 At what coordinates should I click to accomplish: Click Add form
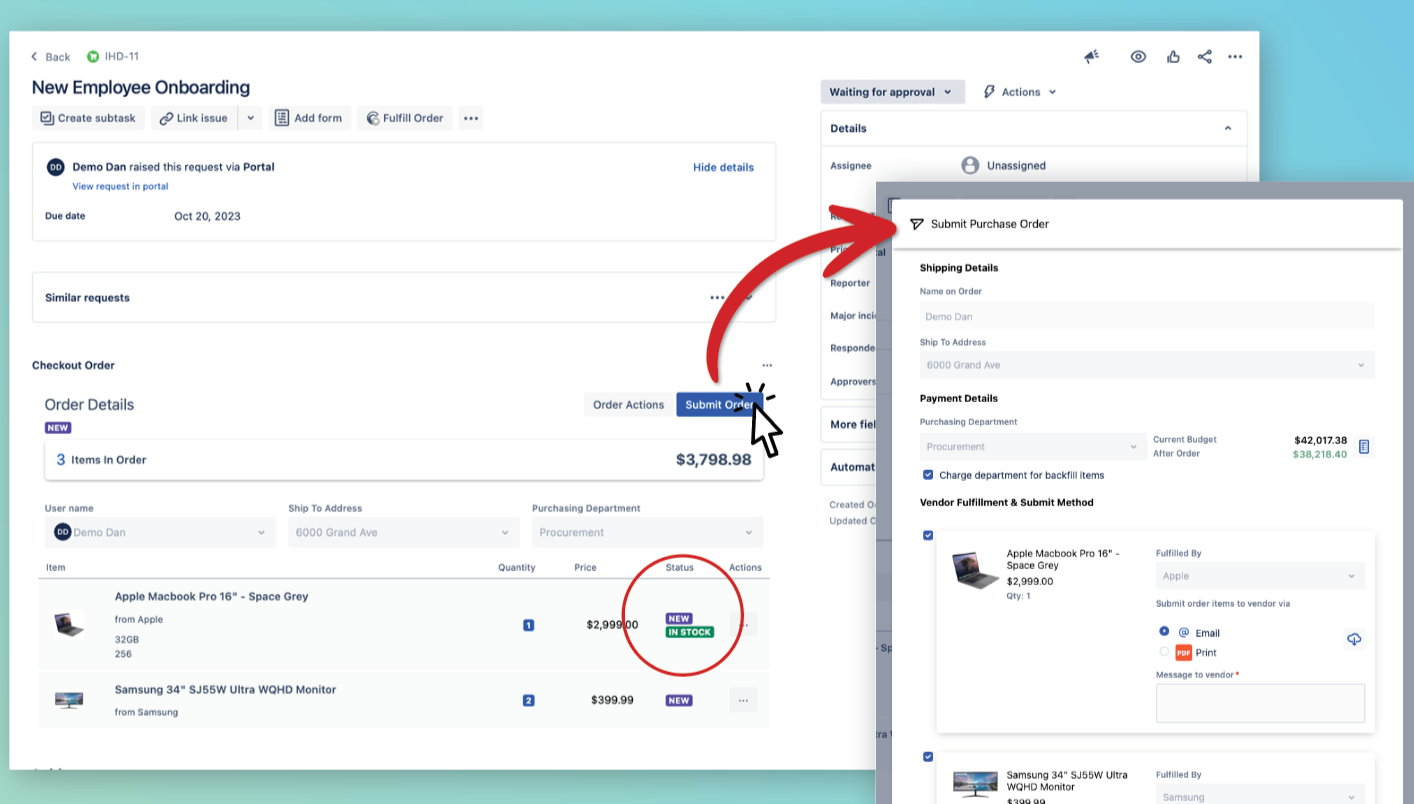[x=308, y=118]
